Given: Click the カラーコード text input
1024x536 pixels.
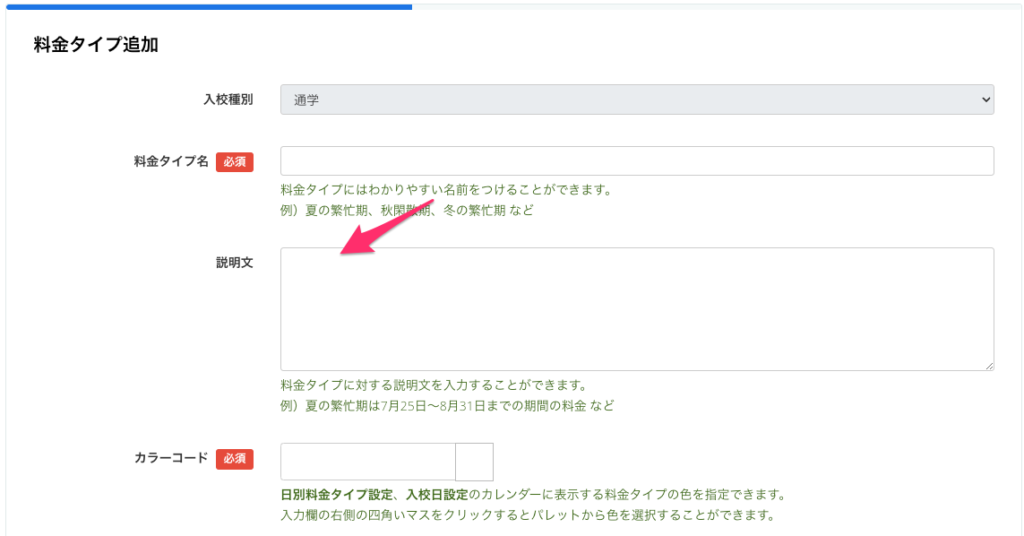Looking at the screenshot, I should tap(367, 462).
